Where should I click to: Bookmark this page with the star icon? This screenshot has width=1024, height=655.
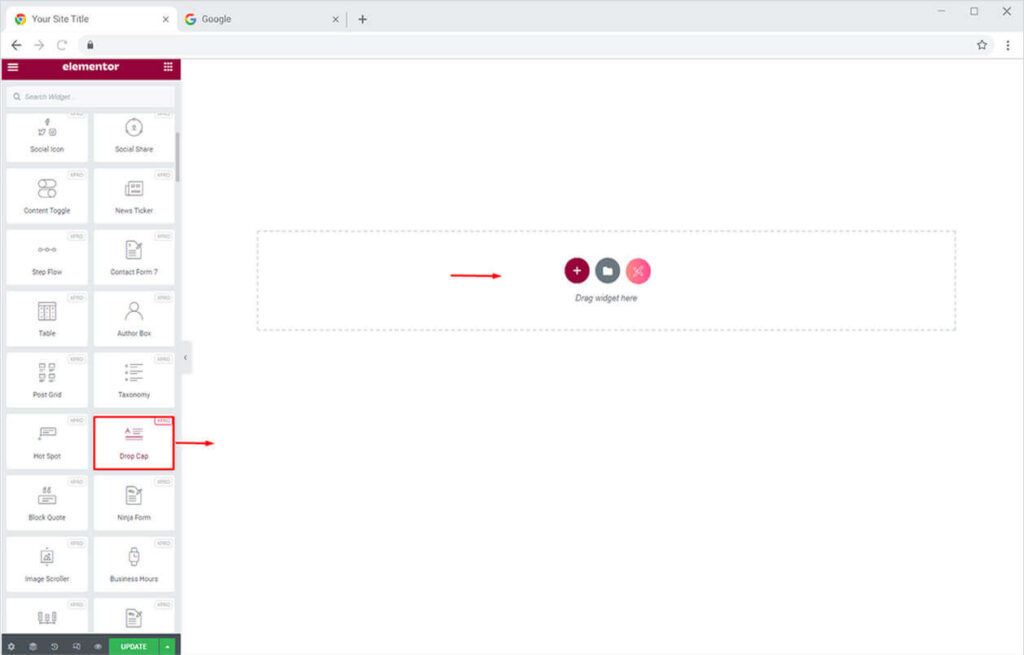tap(982, 45)
